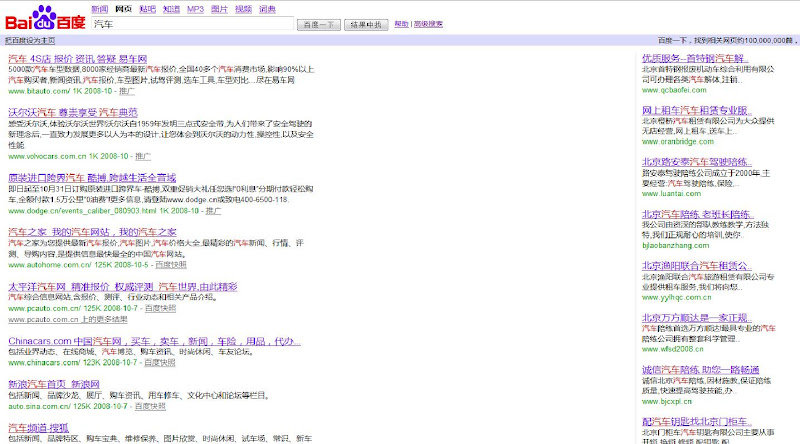Open result 太平洋汽车网 精准报价 权威评测
The height and width of the screenshot is (444, 800).
coord(122,287)
